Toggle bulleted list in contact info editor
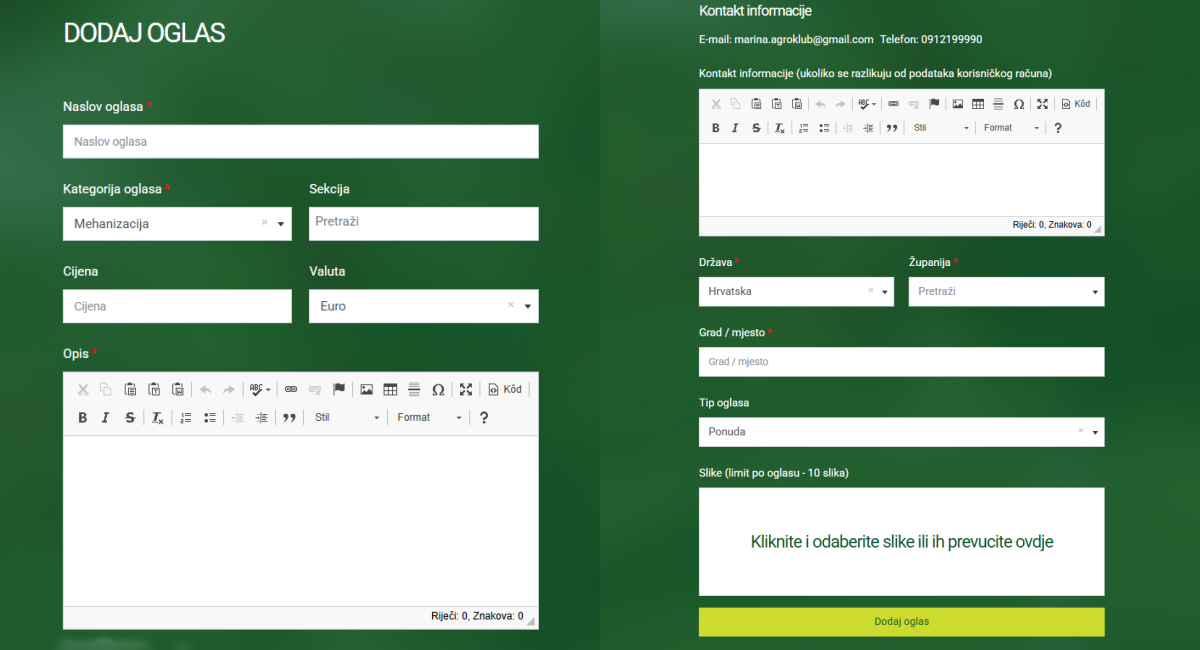Viewport: 1200px width, 650px height. pos(824,128)
